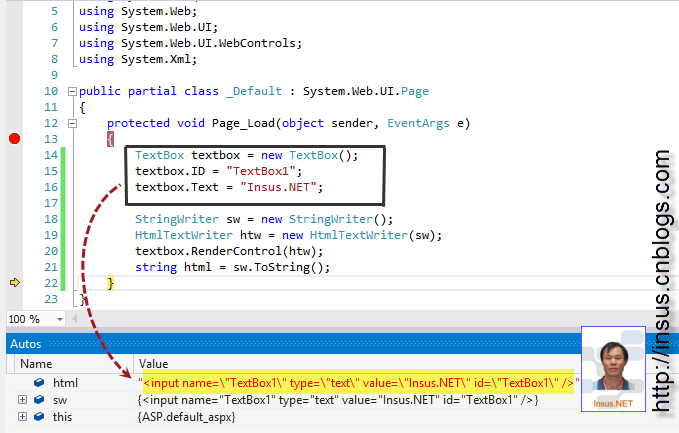
Task: Click the "TextBox1" string on line 15
Action: 260,171
